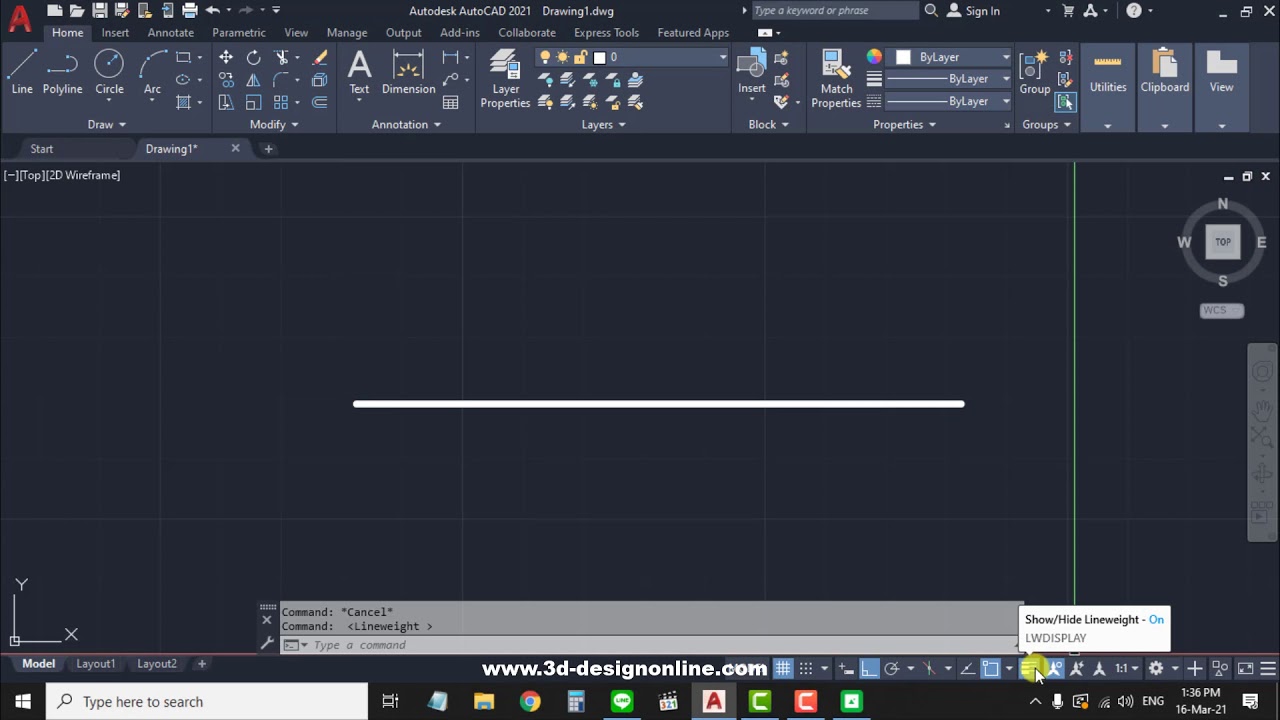1280x720 pixels.
Task: Click the Move tool icon
Action: [x=226, y=58]
